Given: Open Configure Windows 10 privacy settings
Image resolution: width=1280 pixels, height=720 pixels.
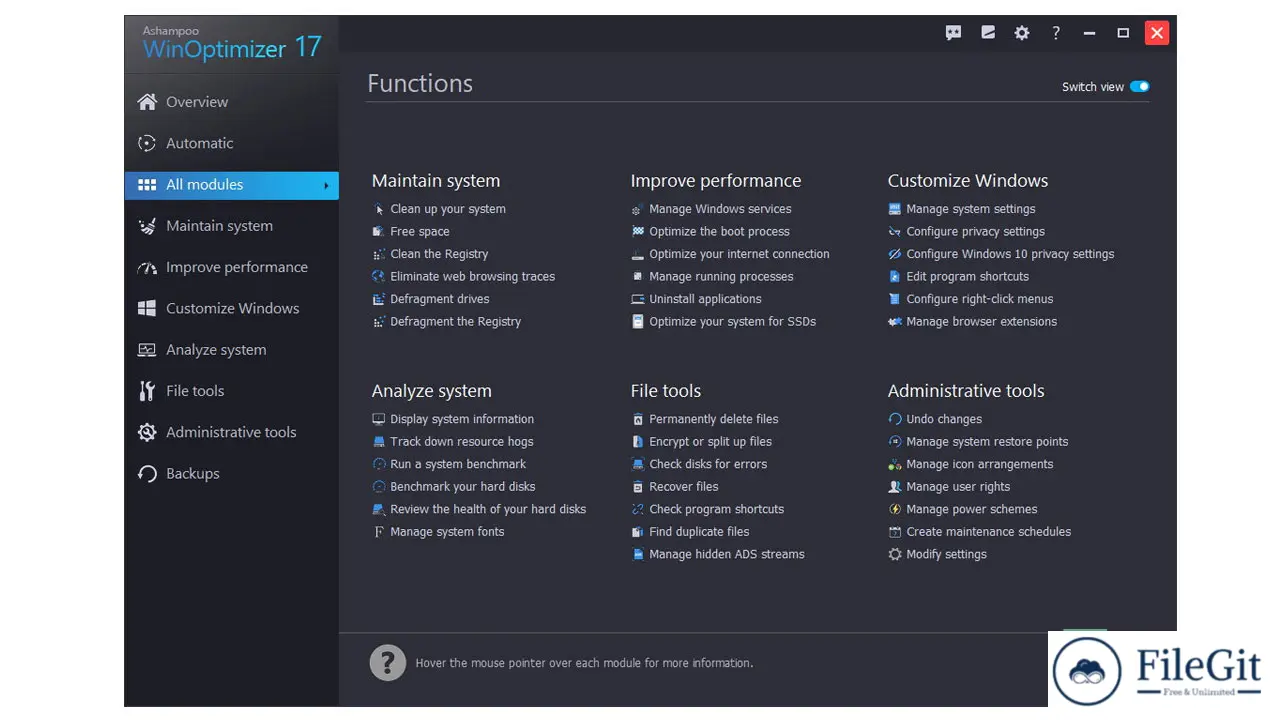Looking at the screenshot, I should 1010,254.
